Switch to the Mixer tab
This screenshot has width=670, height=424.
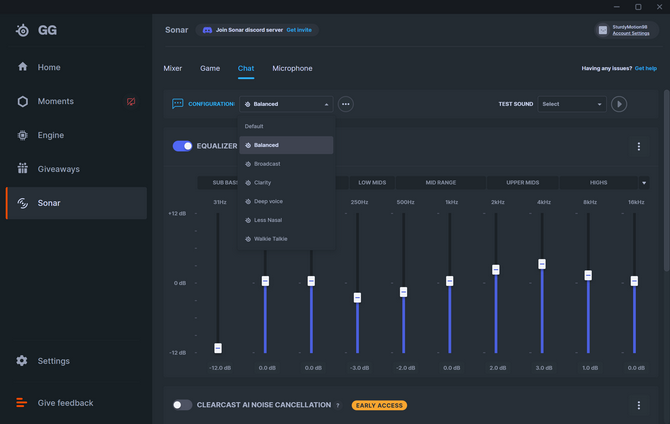click(173, 68)
